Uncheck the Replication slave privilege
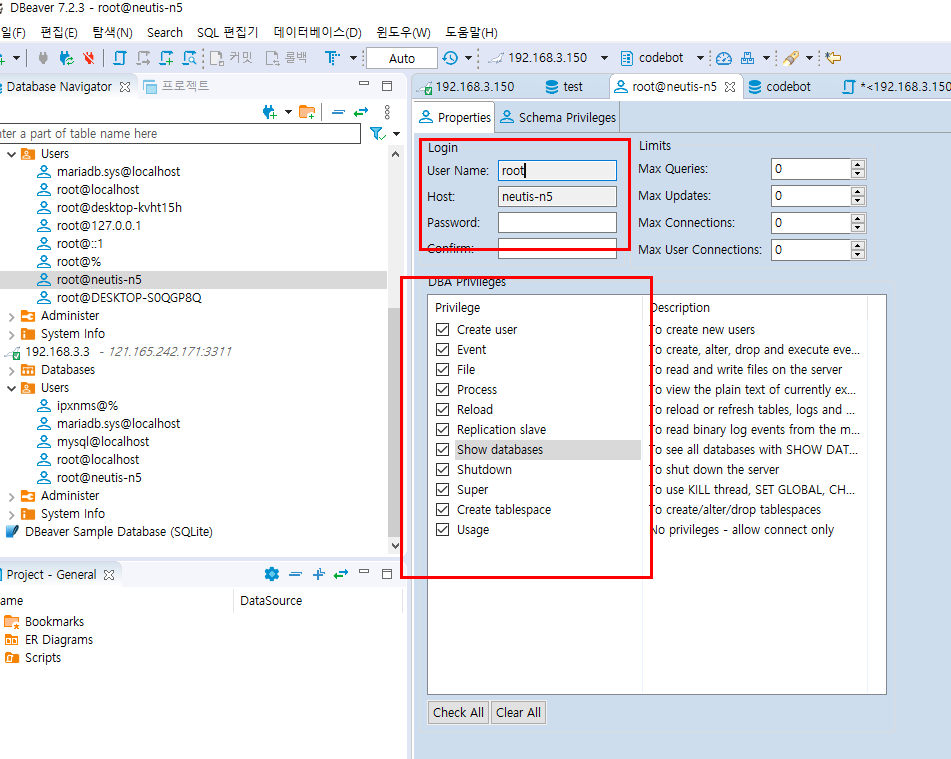 443,430
